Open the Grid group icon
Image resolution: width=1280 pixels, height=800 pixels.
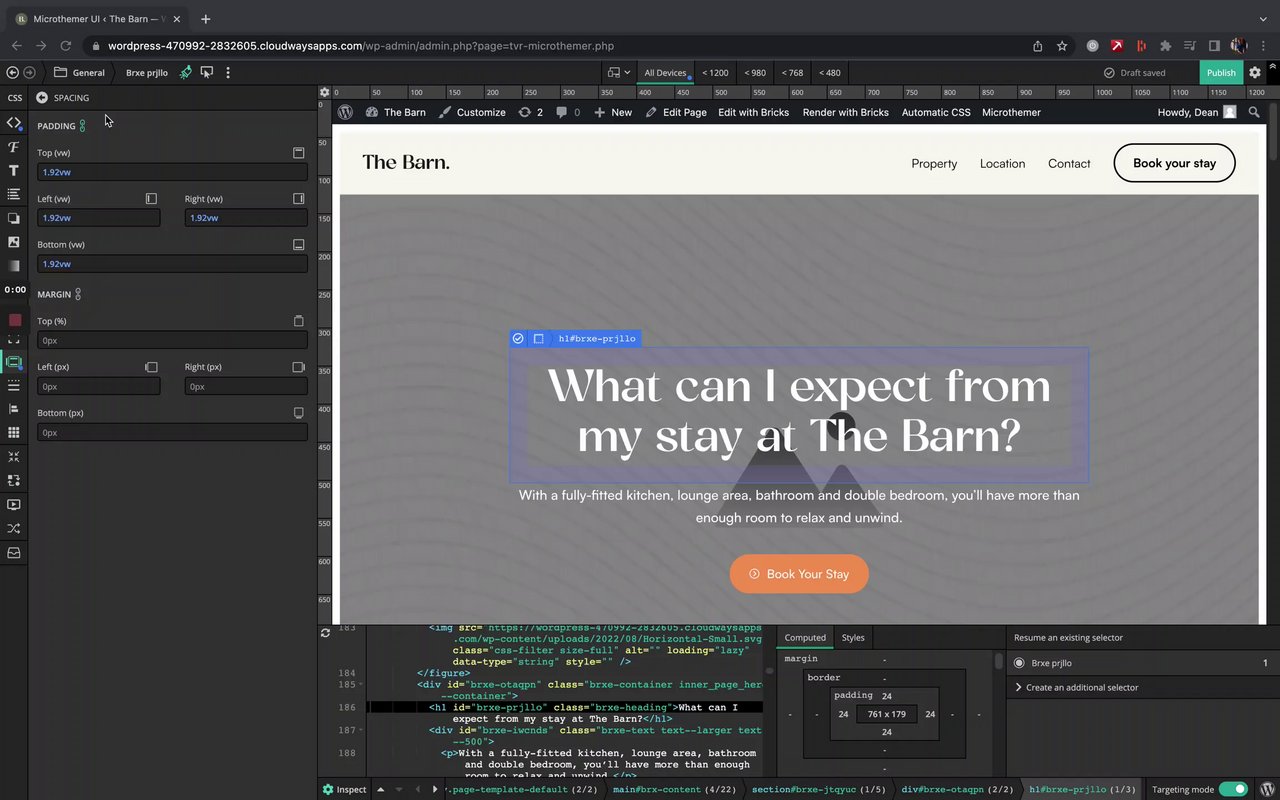click(14, 433)
